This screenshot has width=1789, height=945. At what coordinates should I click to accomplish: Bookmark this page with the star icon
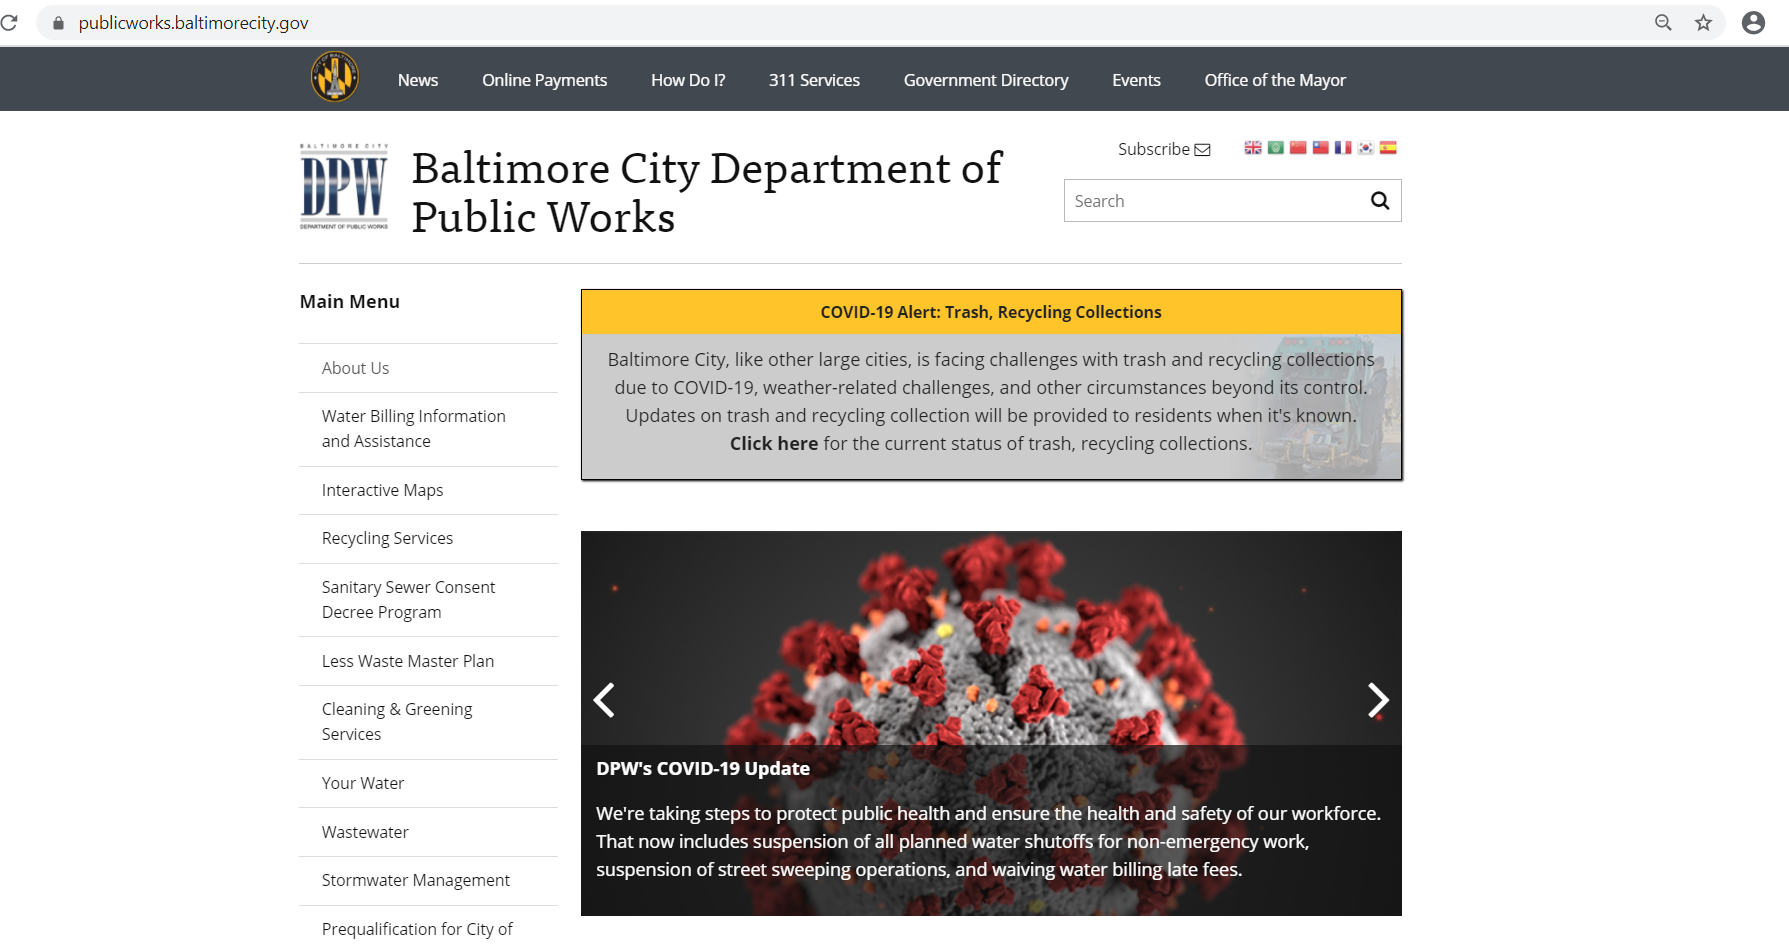1703,22
